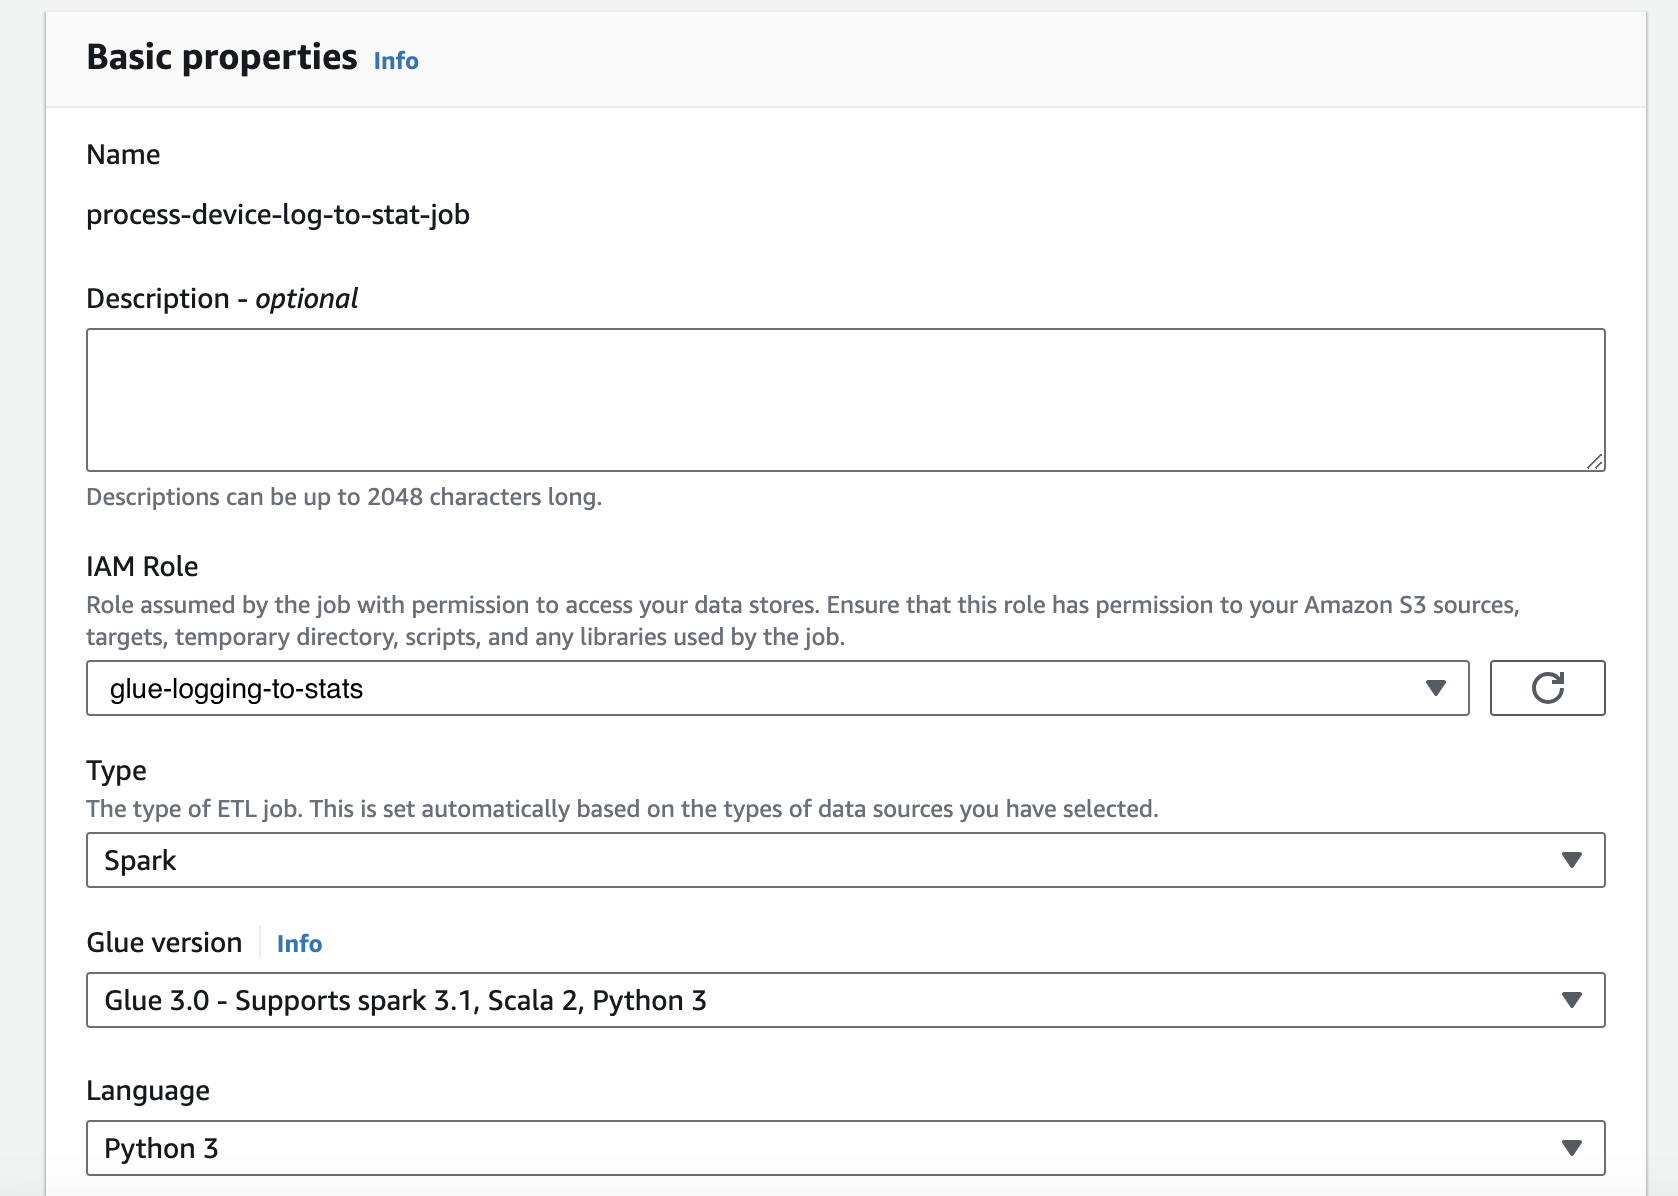
Task: Open Info link beside Basic properties
Action: [x=396, y=61]
